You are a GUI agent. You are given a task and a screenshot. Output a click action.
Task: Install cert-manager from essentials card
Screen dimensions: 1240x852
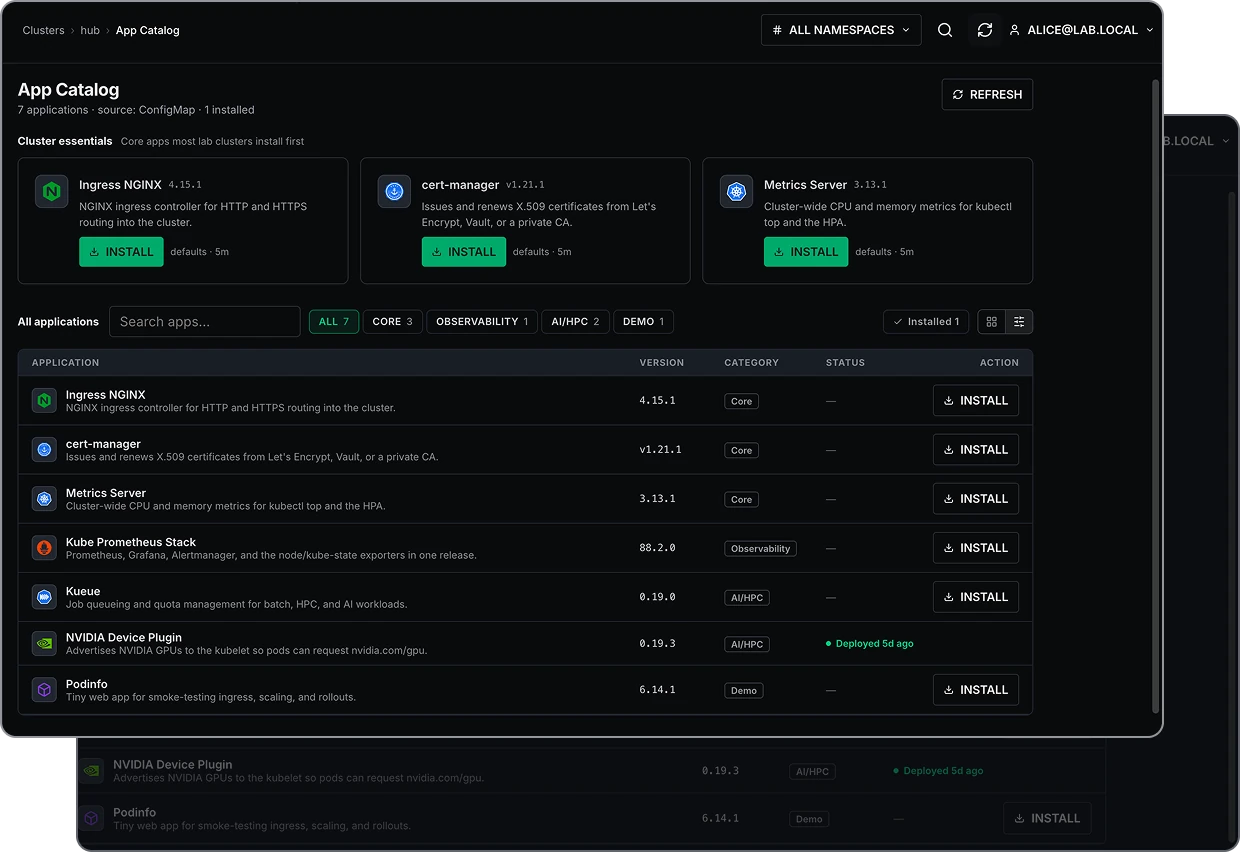[464, 252]
